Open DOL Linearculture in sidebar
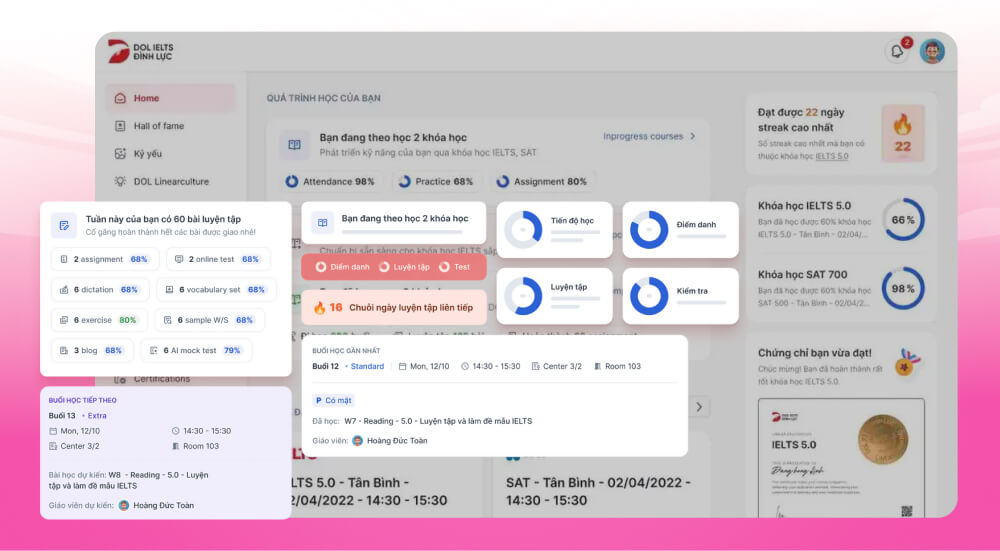1000x551 pixels. pyautogui.click(x=161, y=182)
